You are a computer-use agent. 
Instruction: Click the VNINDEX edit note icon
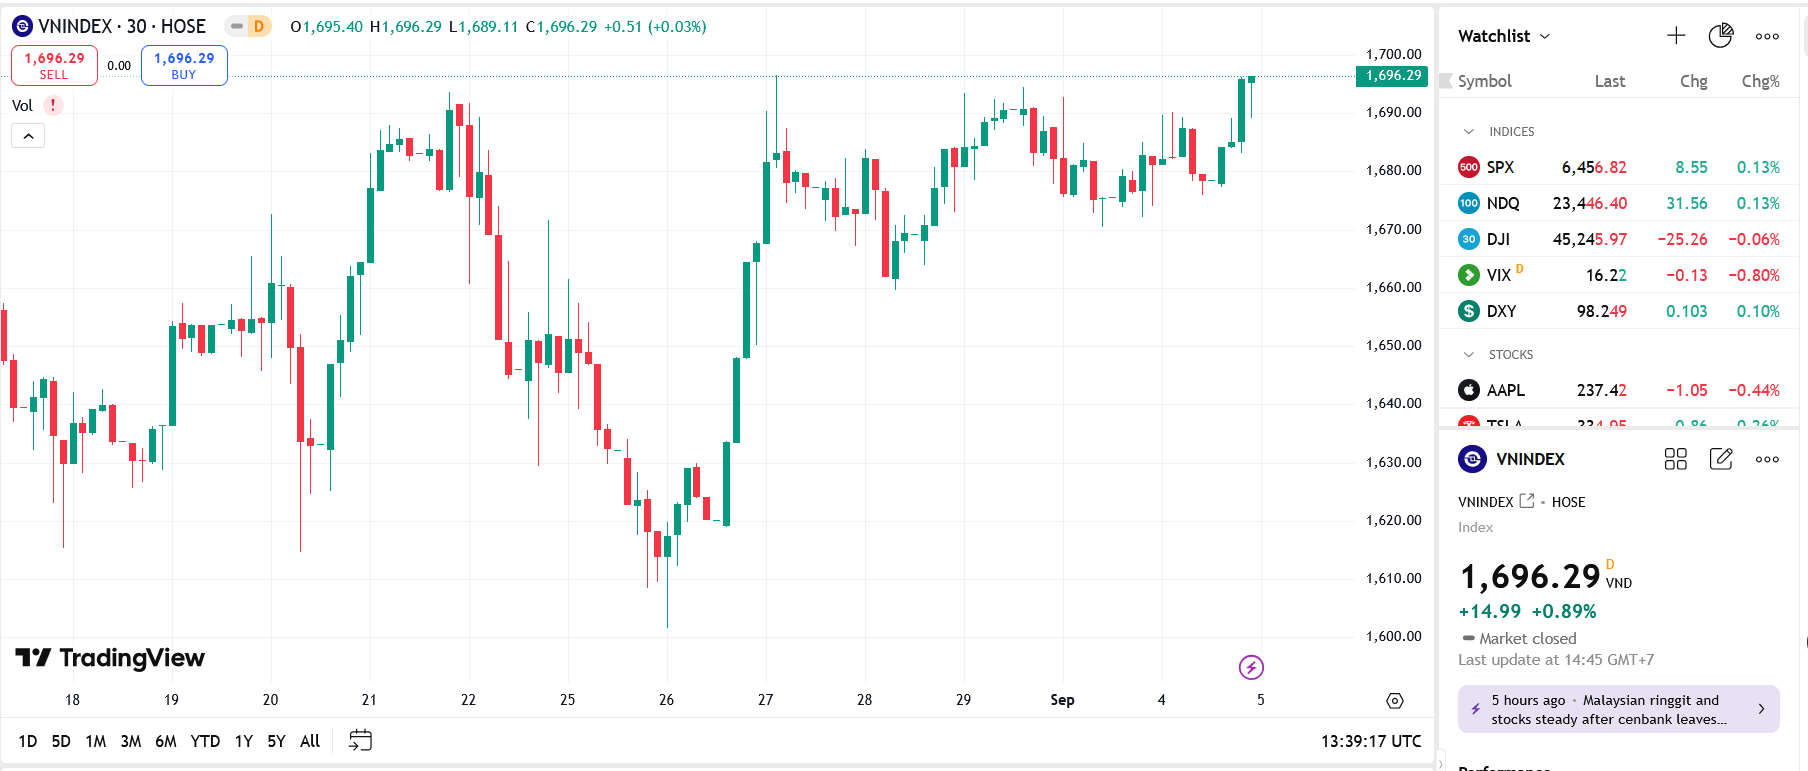point(1721,459)
